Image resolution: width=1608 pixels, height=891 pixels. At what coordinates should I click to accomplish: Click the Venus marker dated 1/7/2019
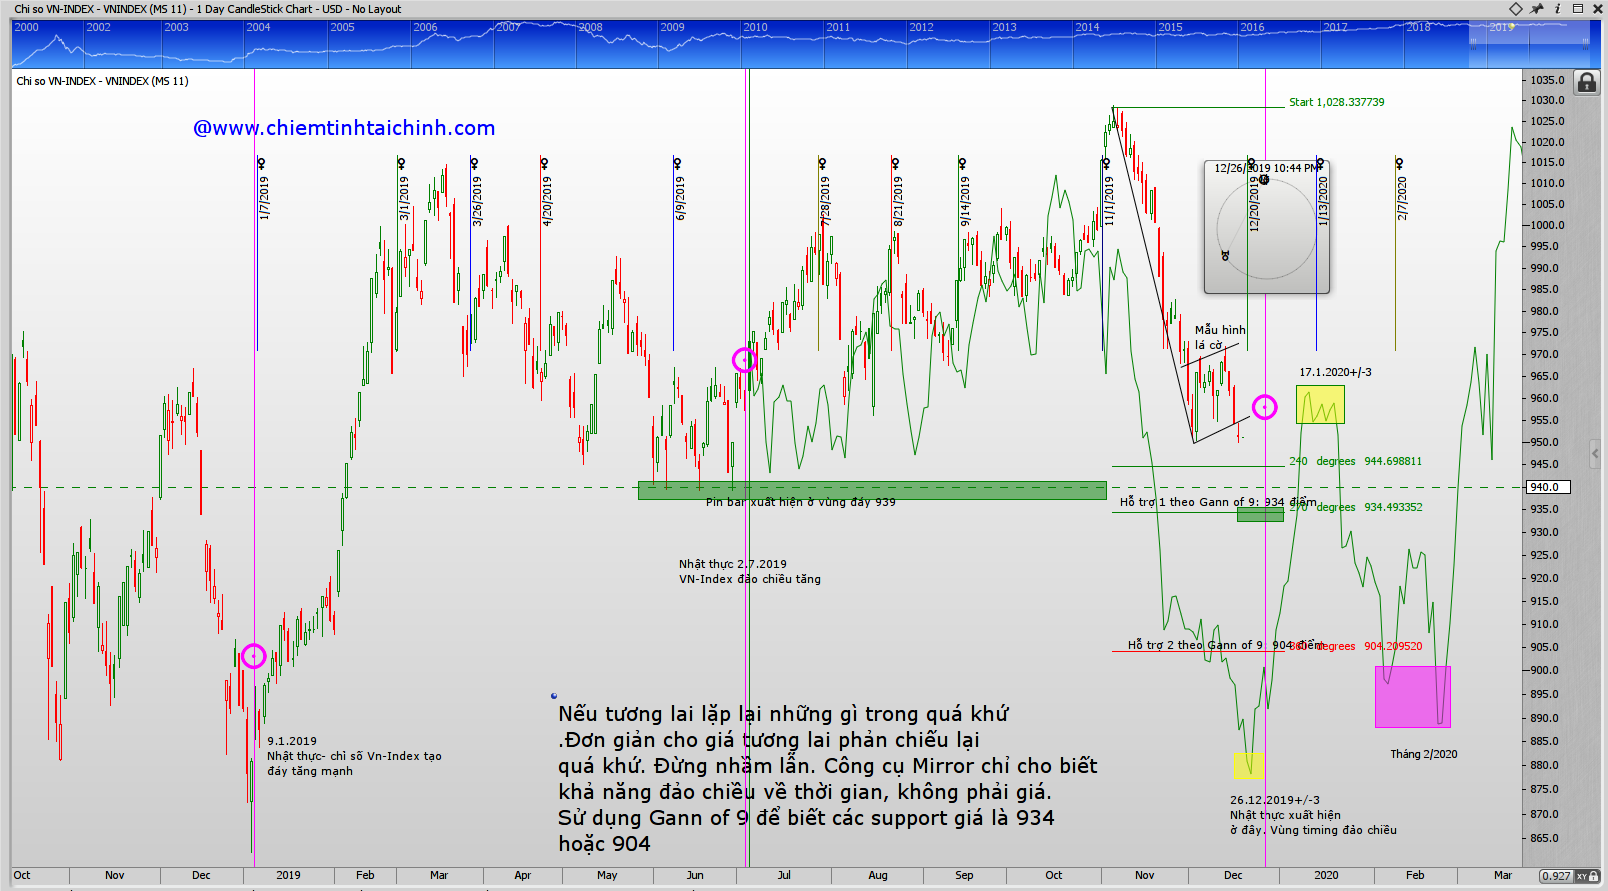pos(261,163)
